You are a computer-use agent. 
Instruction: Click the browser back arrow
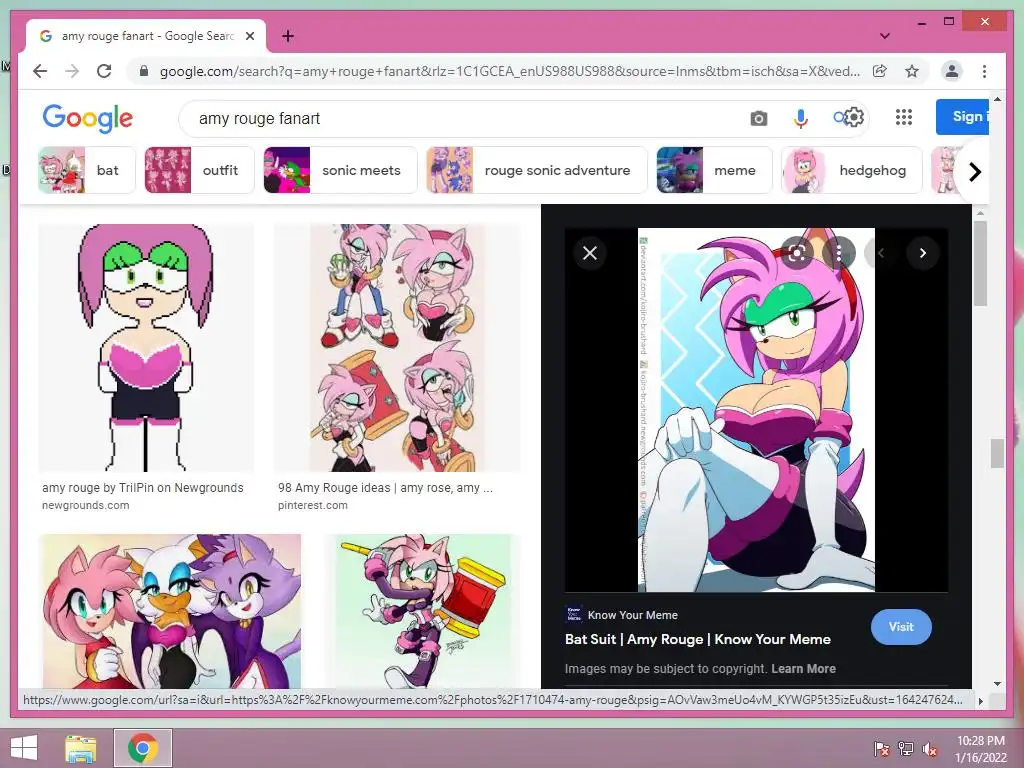(40, 71)
